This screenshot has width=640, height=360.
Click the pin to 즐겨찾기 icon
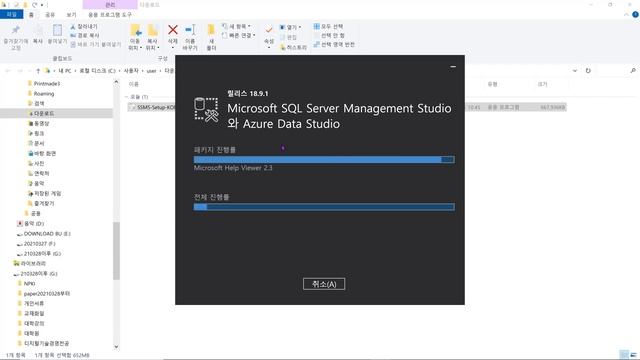pos(16,30)
